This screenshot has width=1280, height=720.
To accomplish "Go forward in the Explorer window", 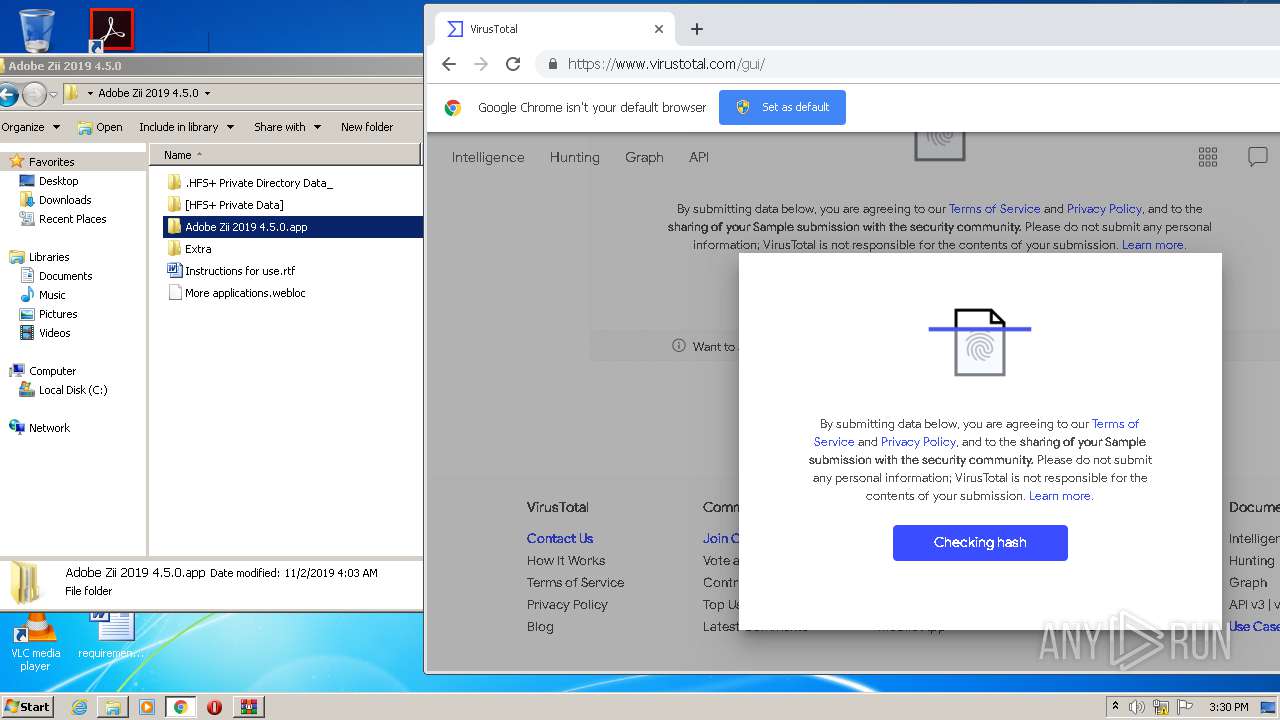I will pos(34,94).
